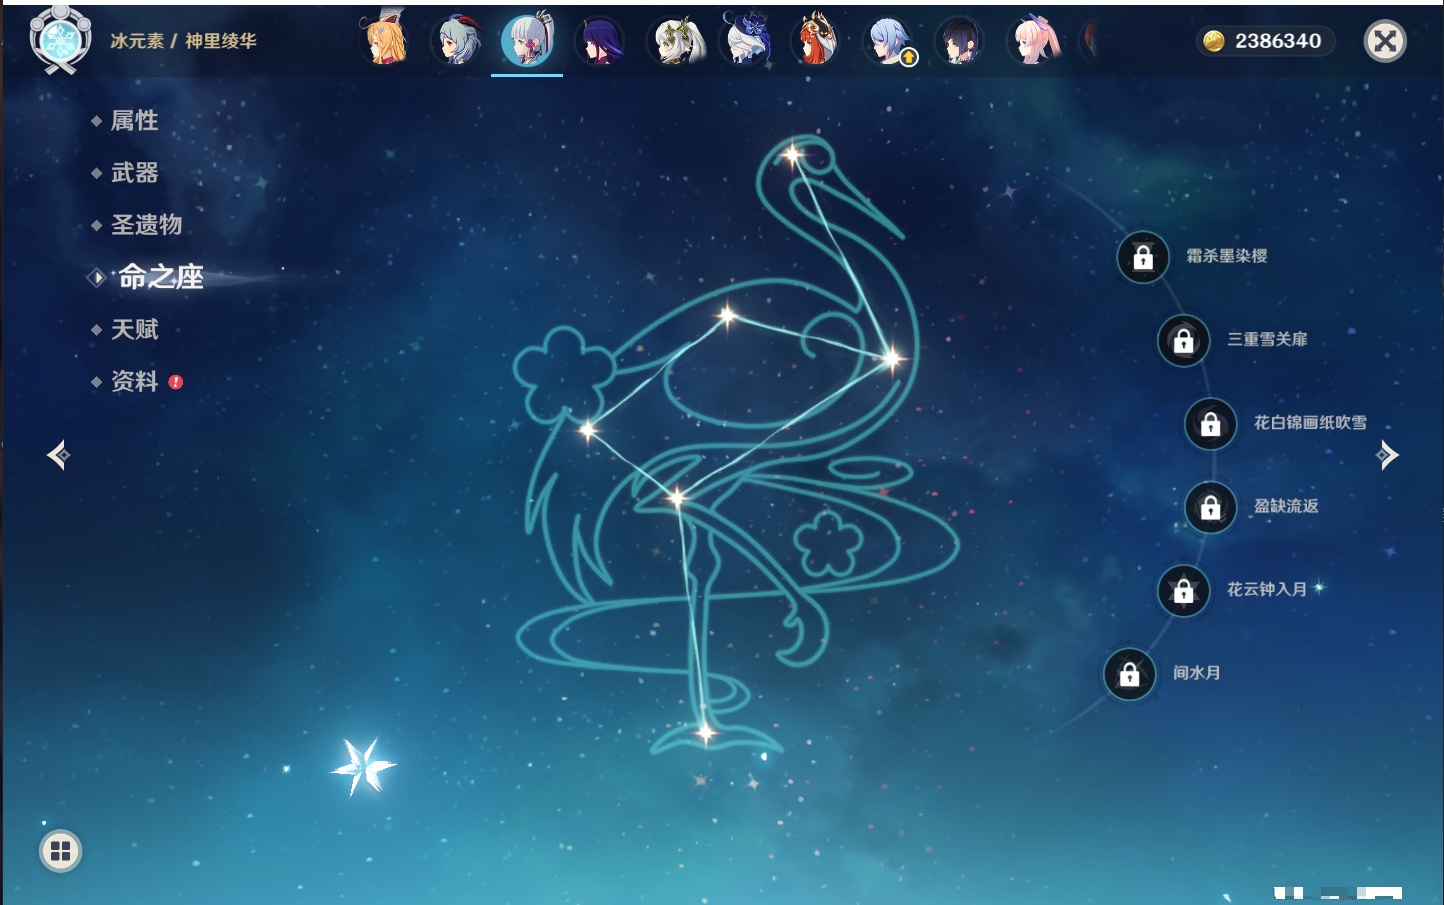Select the red-haired avatar with golden horns
This screenshot has height=905, width=1444.
coord(816,41)
